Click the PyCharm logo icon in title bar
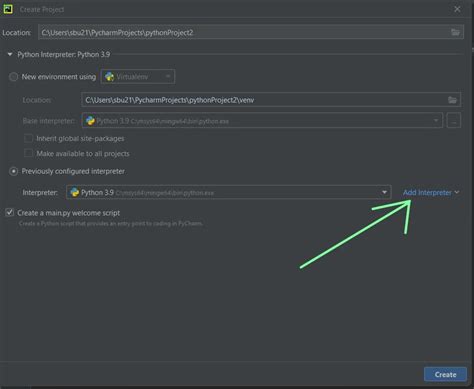Viewport: 474px width, 389px height. pyautogui.click(x=8, y=9)
